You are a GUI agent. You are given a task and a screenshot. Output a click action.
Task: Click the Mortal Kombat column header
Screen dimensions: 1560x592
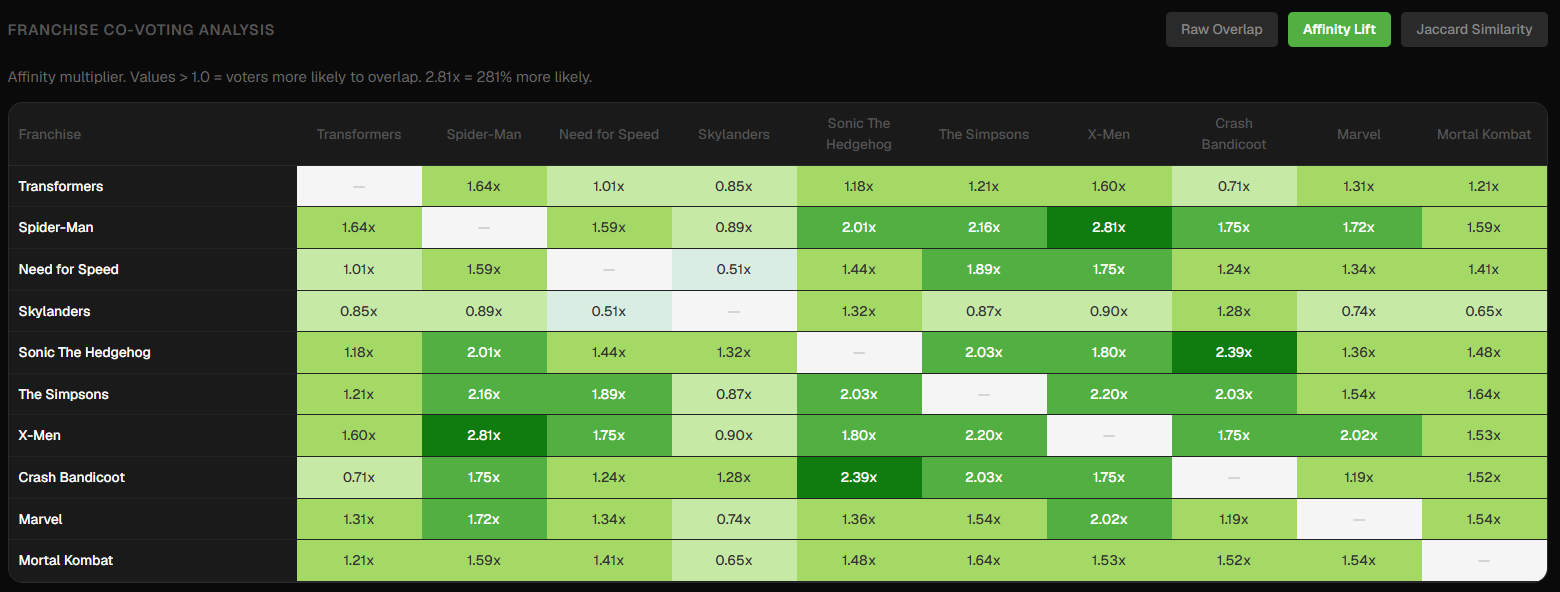(x=1484, y=134)
